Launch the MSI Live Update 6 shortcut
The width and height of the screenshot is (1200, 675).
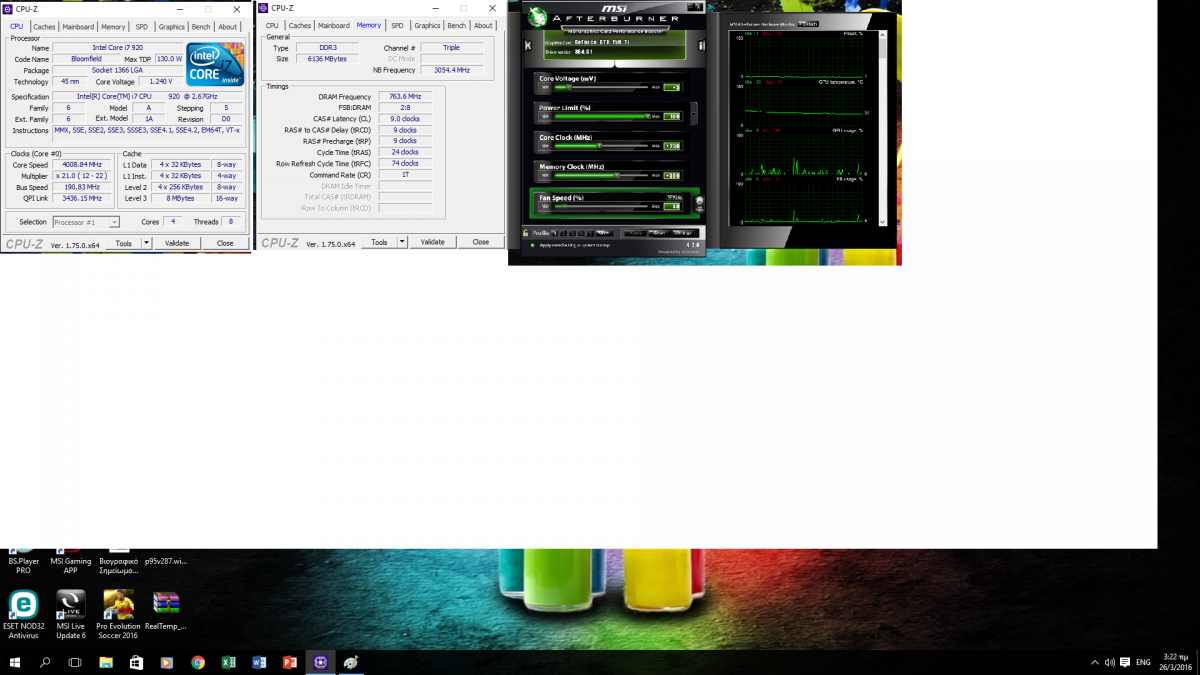click(71, 614)
